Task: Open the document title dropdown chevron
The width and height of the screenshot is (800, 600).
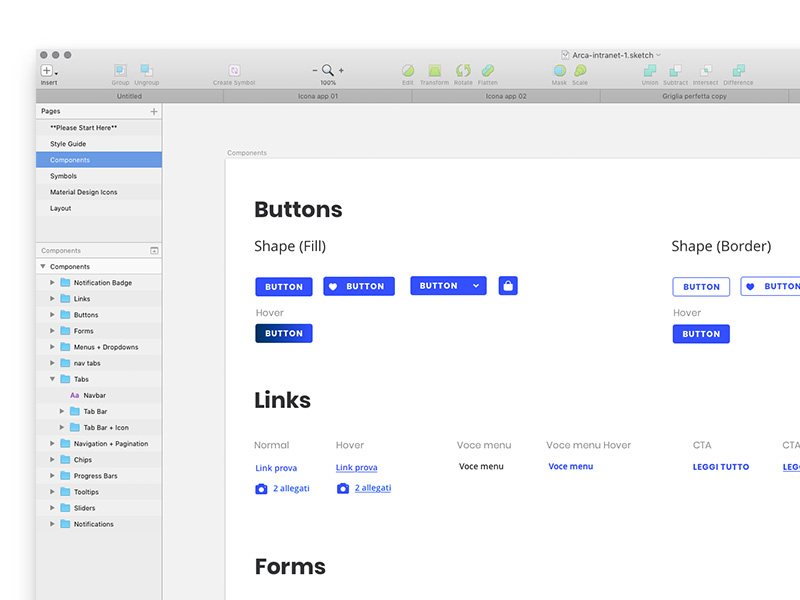Action: tap(659, 55)
